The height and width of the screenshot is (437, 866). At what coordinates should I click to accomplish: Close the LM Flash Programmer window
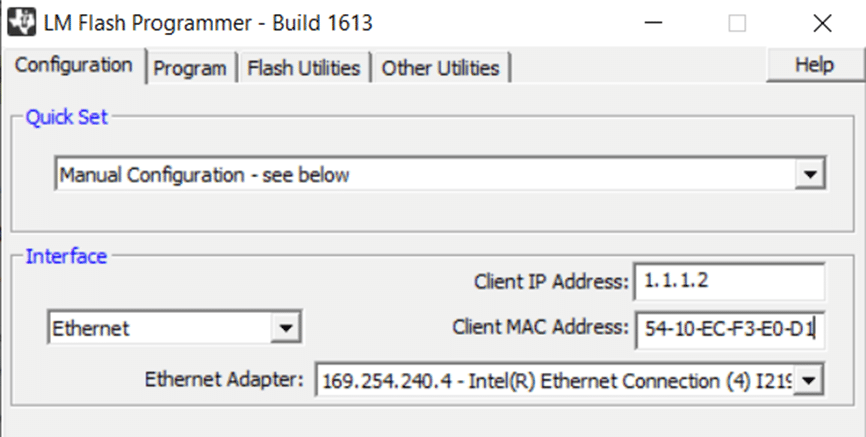point(822,23)
